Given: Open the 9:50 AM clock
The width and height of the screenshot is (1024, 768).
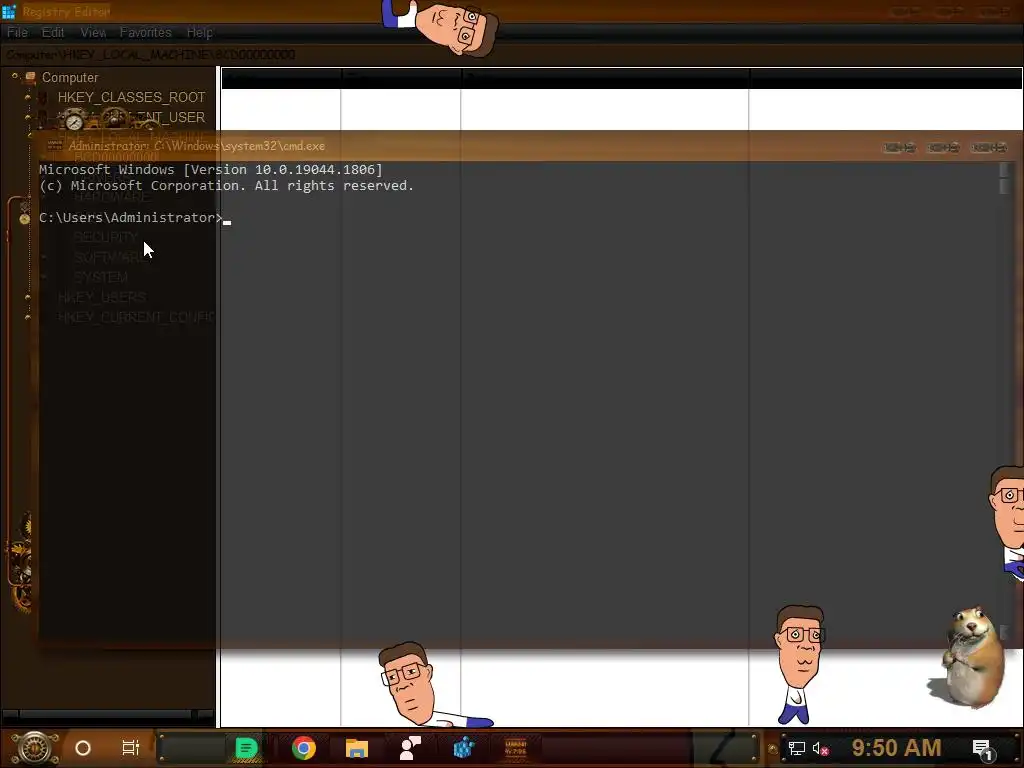Looking at the screenshot, I should coord(896,748).
